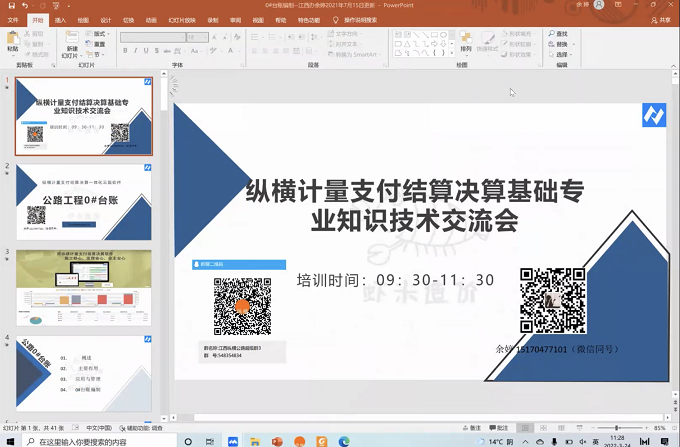Start slide show from status bar icon
The image size is (680, 447).
coord(579,428)
